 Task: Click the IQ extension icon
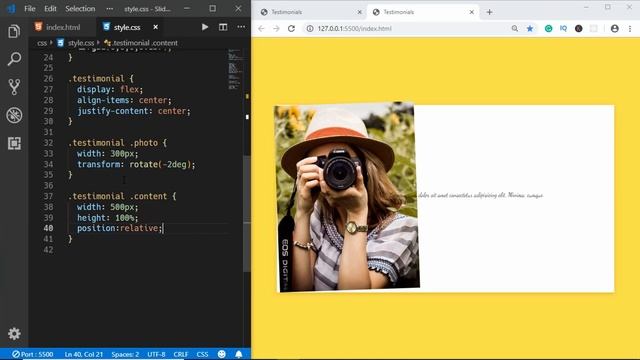coord(564,29)
